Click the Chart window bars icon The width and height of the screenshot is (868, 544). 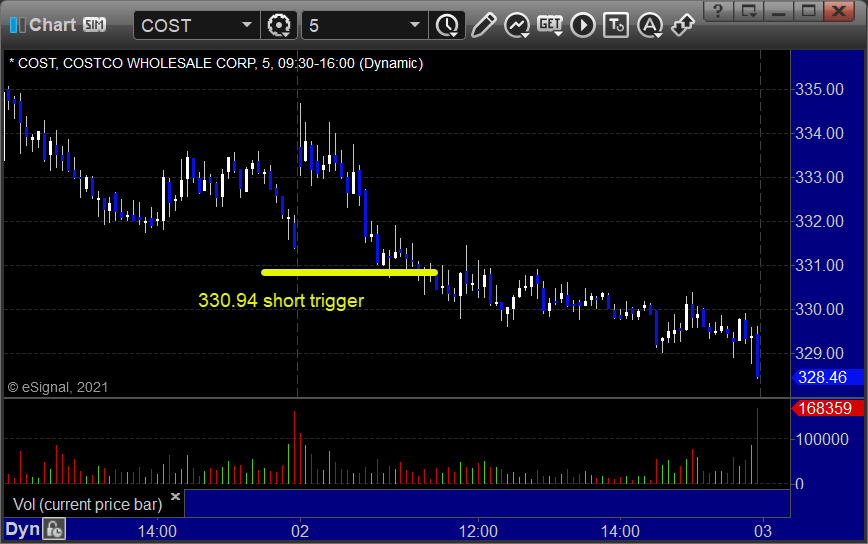pyautogui.click(x=17, y=25)
